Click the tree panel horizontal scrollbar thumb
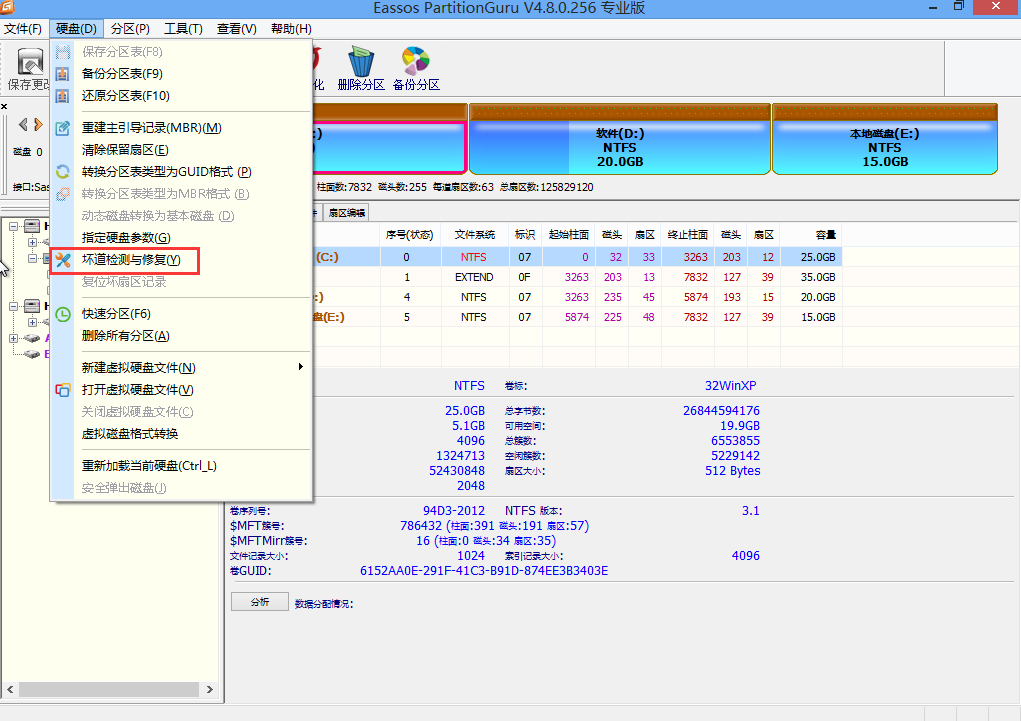The image size is (1021, 721). click(x=109, y=689)
